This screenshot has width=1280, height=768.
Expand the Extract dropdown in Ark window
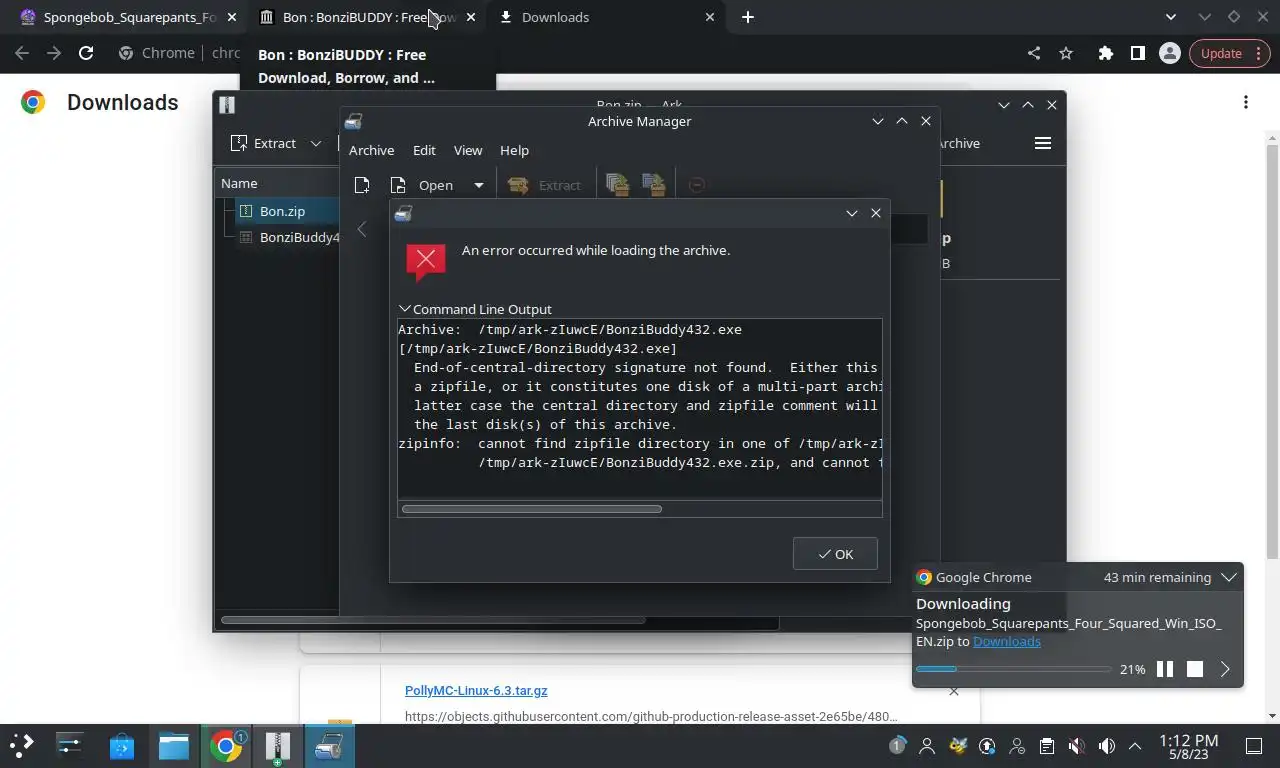316,143
